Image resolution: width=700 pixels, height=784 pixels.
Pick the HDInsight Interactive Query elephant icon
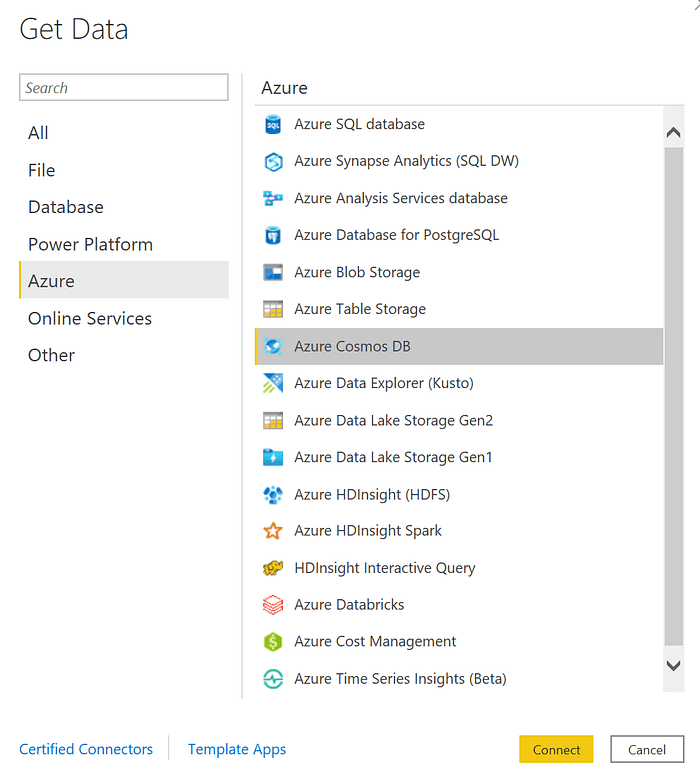273,568
